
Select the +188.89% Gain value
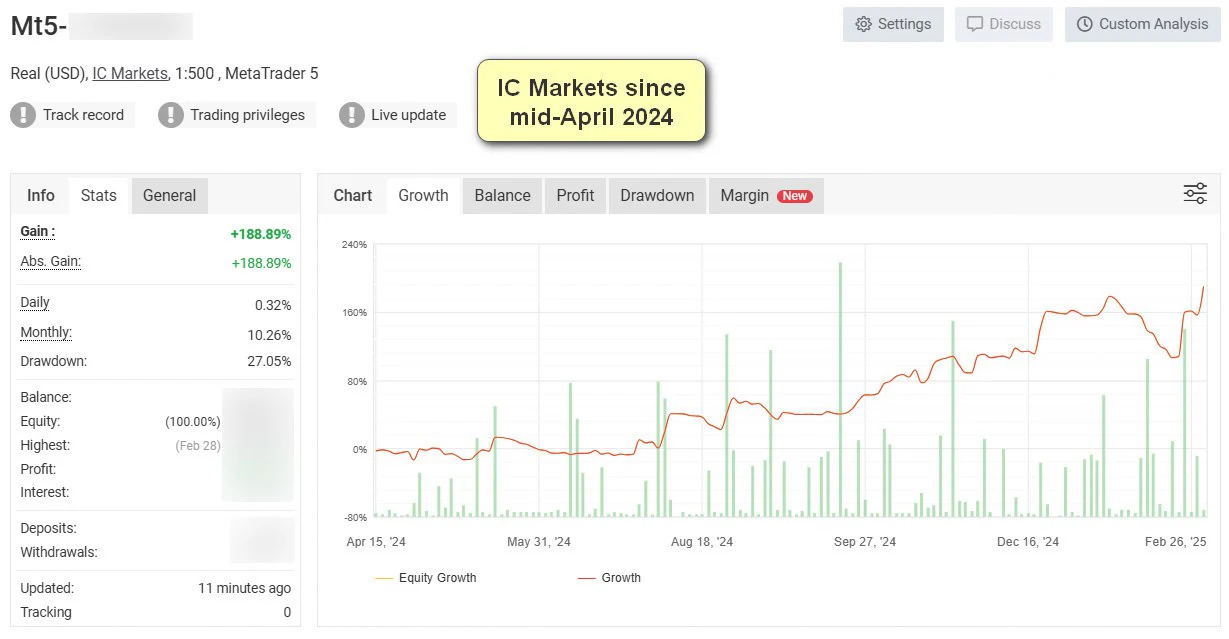[x=261, y=234]
